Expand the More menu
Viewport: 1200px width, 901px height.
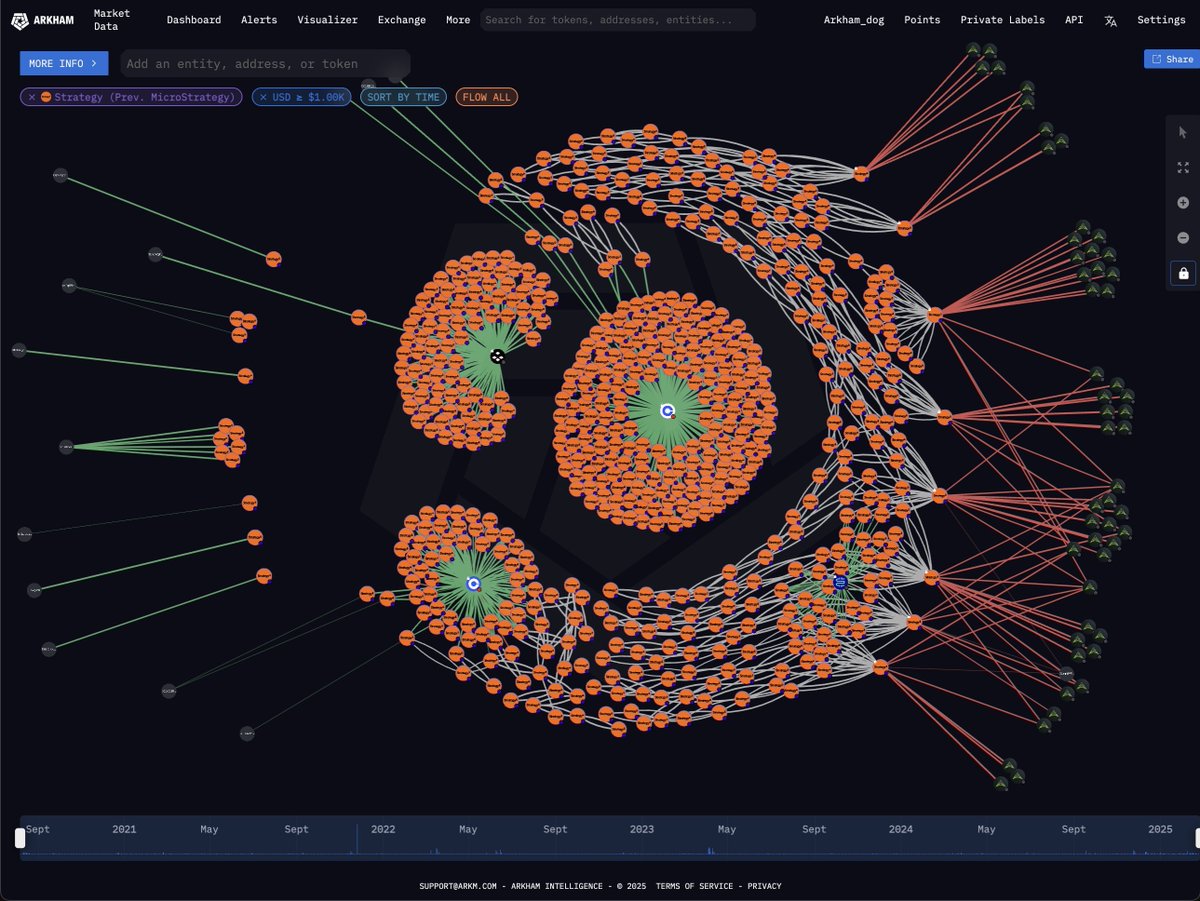pos(458,20)
